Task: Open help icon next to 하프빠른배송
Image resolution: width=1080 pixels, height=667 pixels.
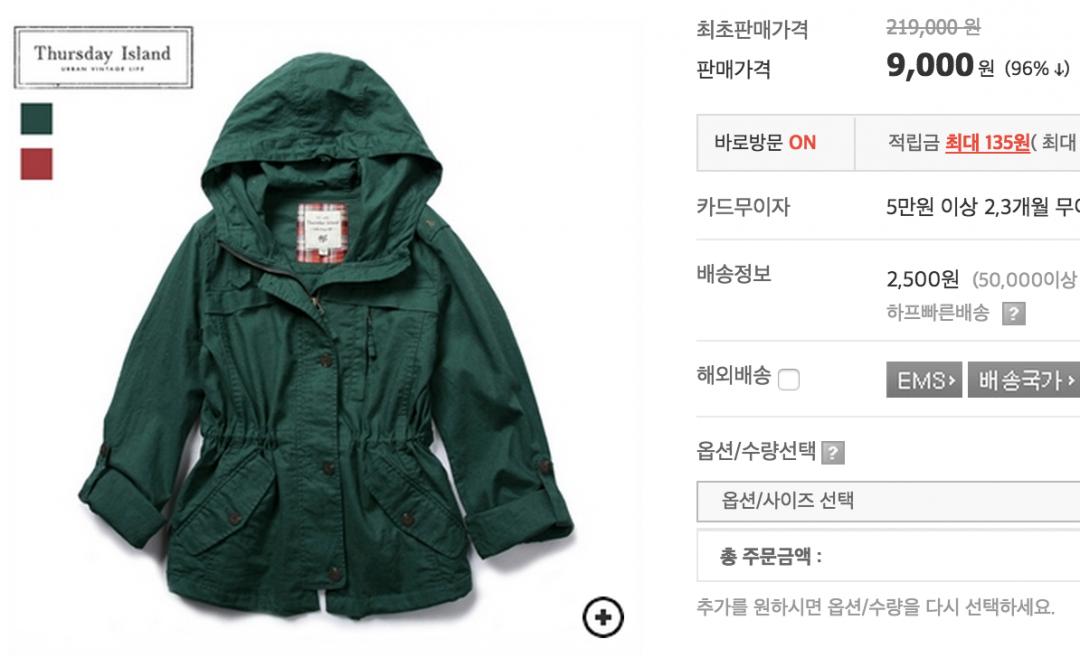Action: click(1013, 314)
